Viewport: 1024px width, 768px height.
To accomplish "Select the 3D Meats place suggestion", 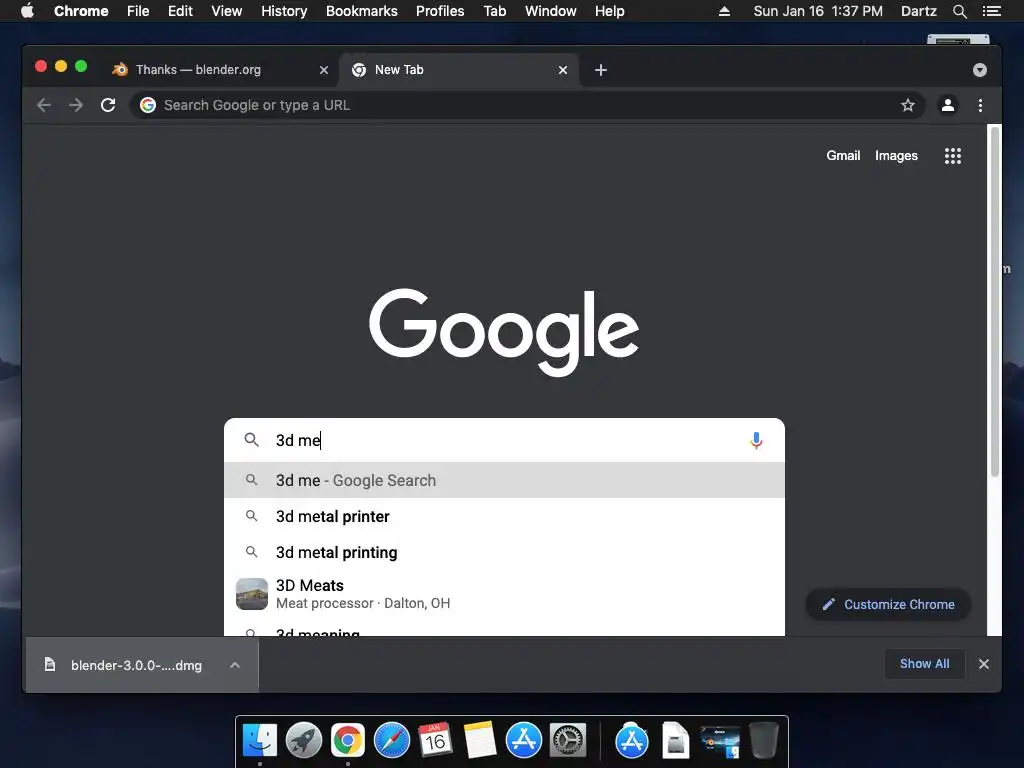I will (504, 594).
